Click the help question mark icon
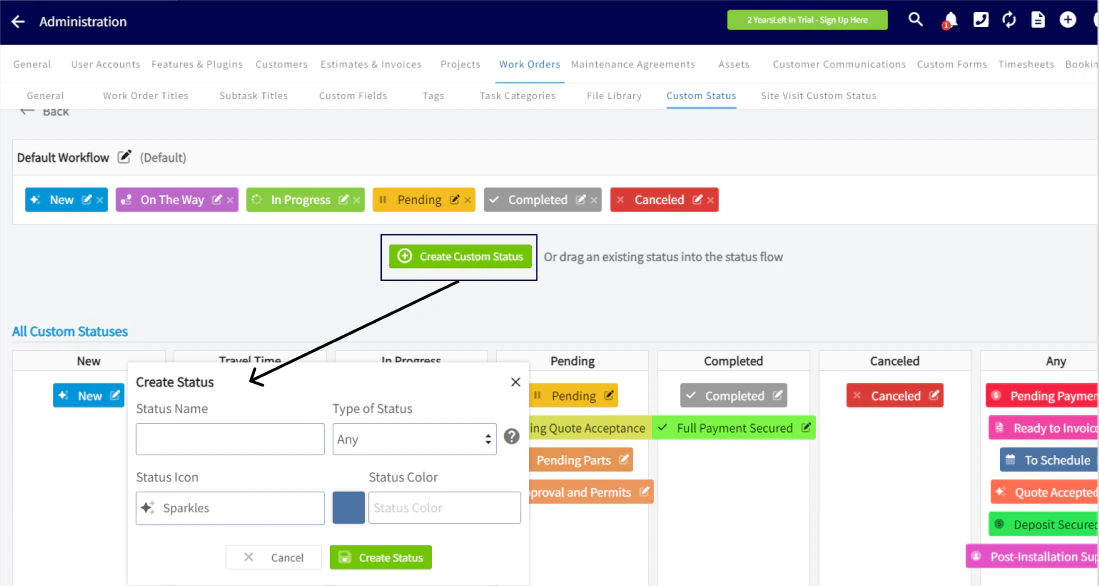This screenshot has width=1099, height=586. (512, 437)
